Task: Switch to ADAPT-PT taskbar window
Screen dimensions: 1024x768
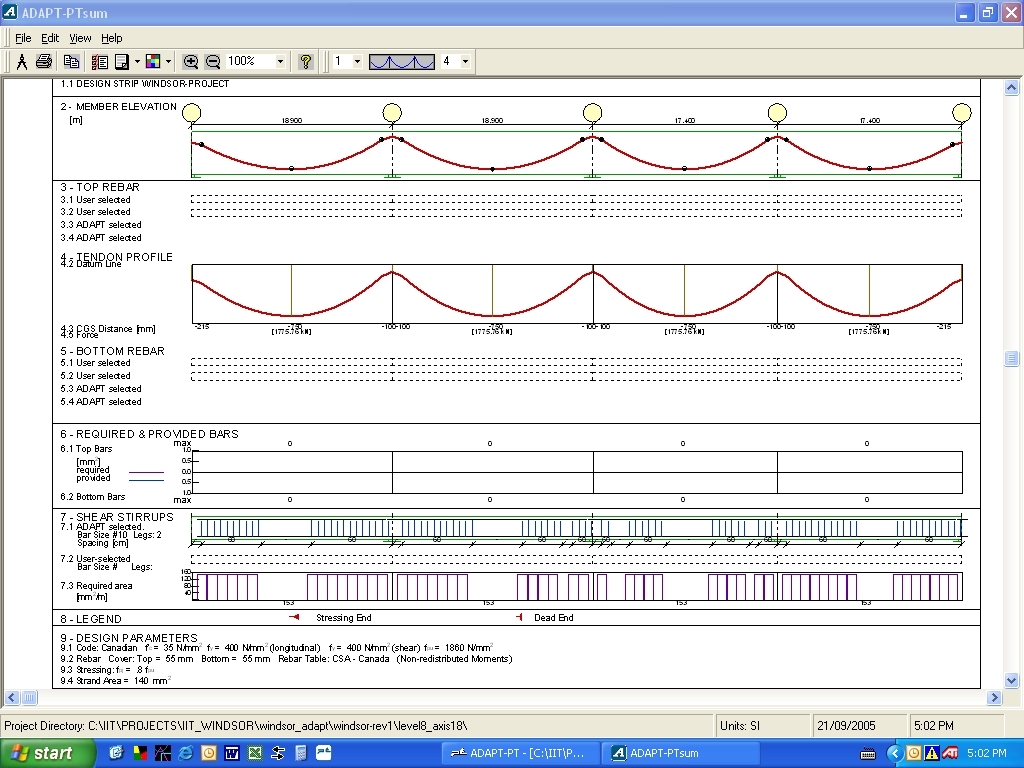Action: (520, 753)
